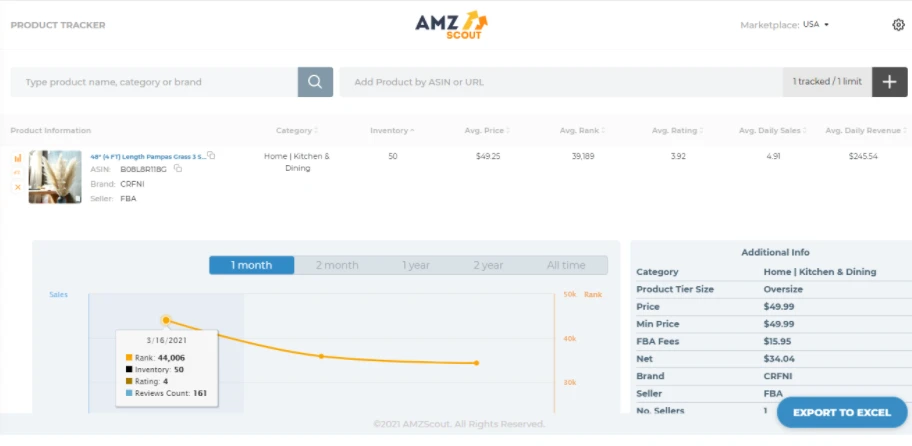Sort by Category column
Viewport: 912px width, 446px height.
click(x=297, y=130)
